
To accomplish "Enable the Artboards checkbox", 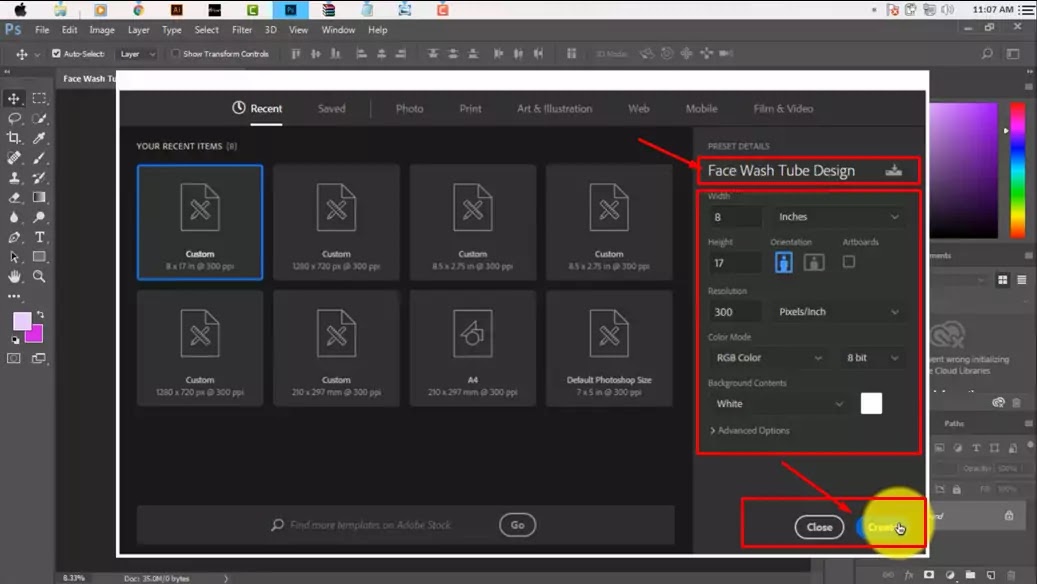I will click(849, 262).
